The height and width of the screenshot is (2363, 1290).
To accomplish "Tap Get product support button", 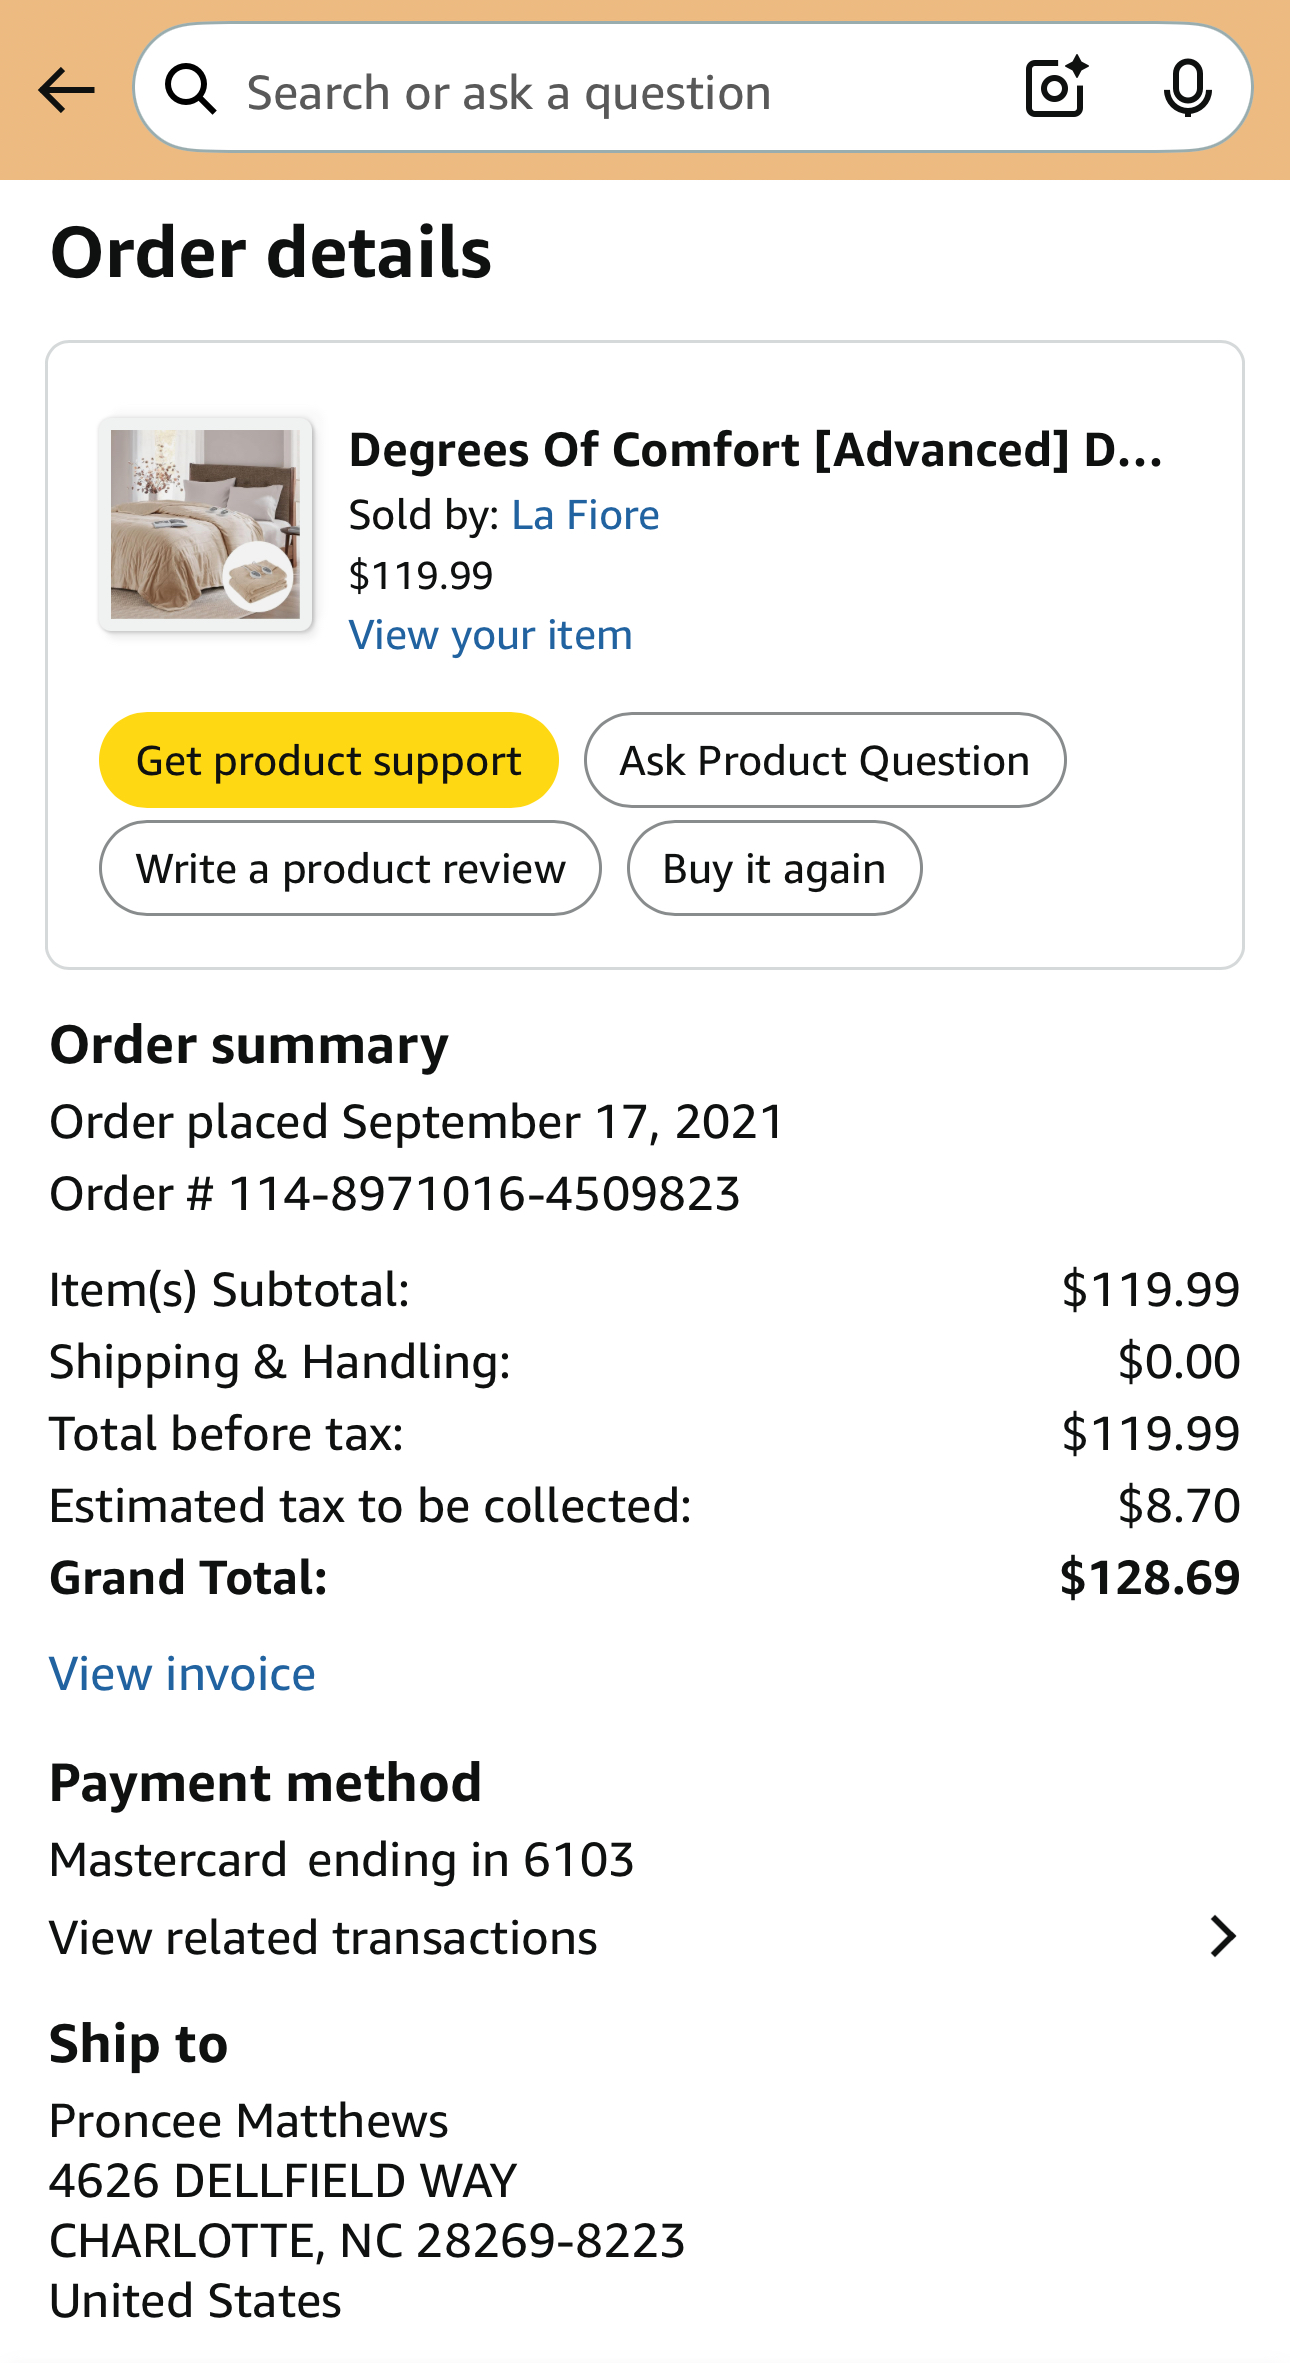I will click(x=328, y=760).
